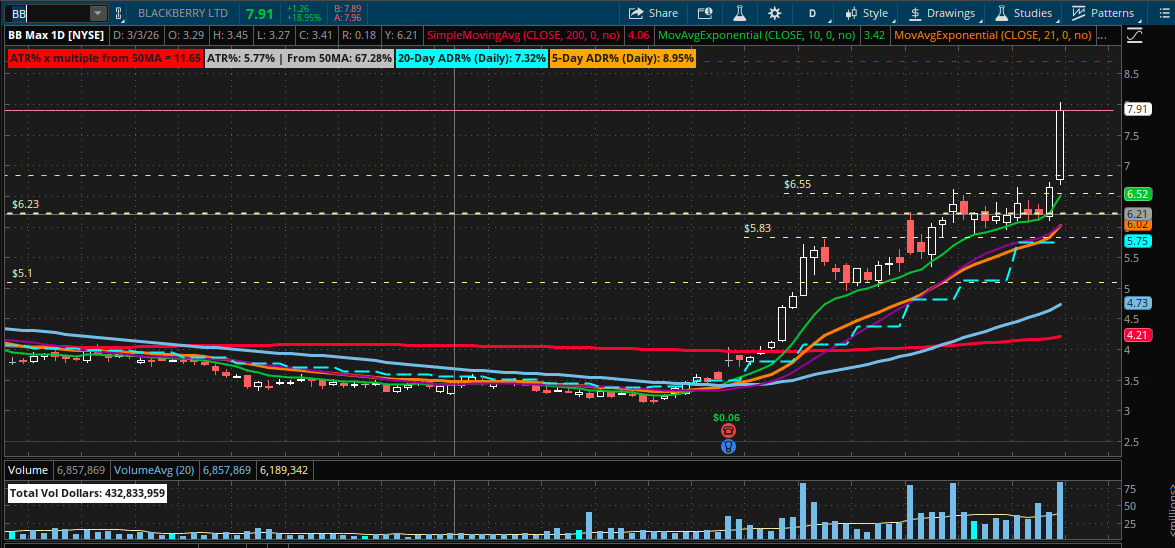The width and height of the screenshot is (1175, 548).
Task: Click the $5.83 price level label
Action: click(758, 228)
